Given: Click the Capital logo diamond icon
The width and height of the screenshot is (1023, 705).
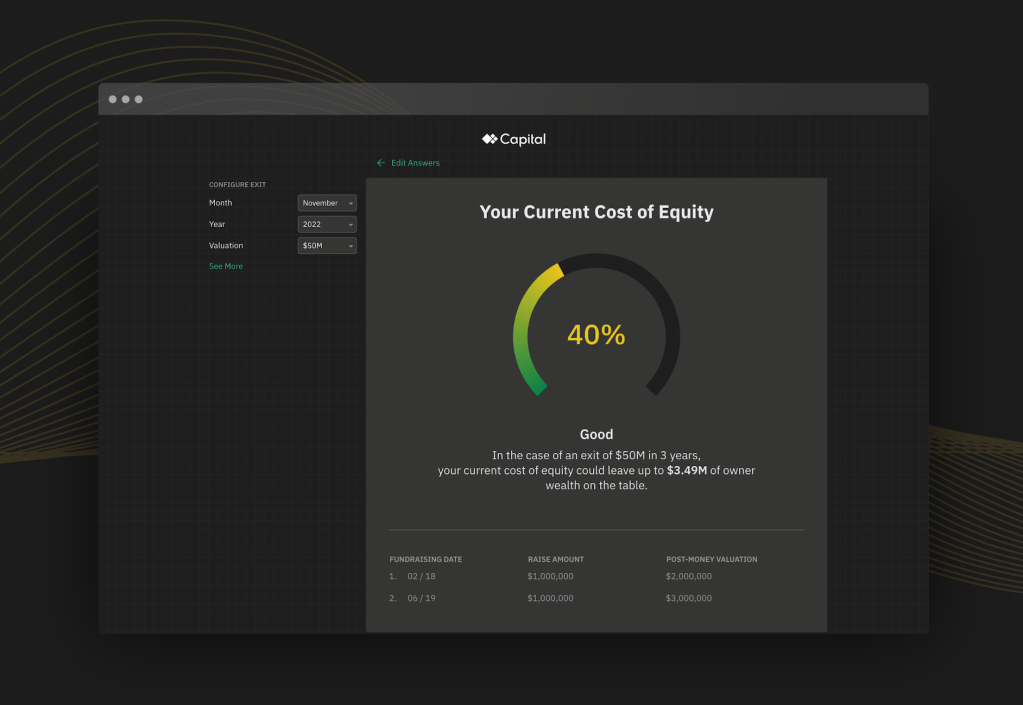Looking at the screenshot, I should 489,139.
